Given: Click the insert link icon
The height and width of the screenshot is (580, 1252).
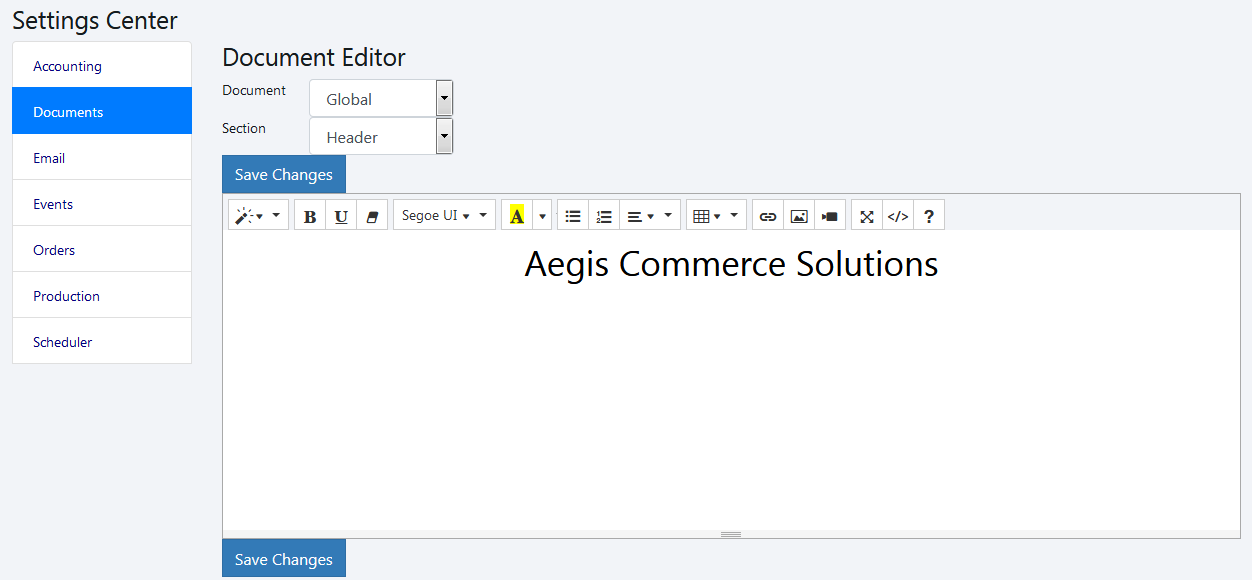Looking at the screenshot, I should (768, 216).
